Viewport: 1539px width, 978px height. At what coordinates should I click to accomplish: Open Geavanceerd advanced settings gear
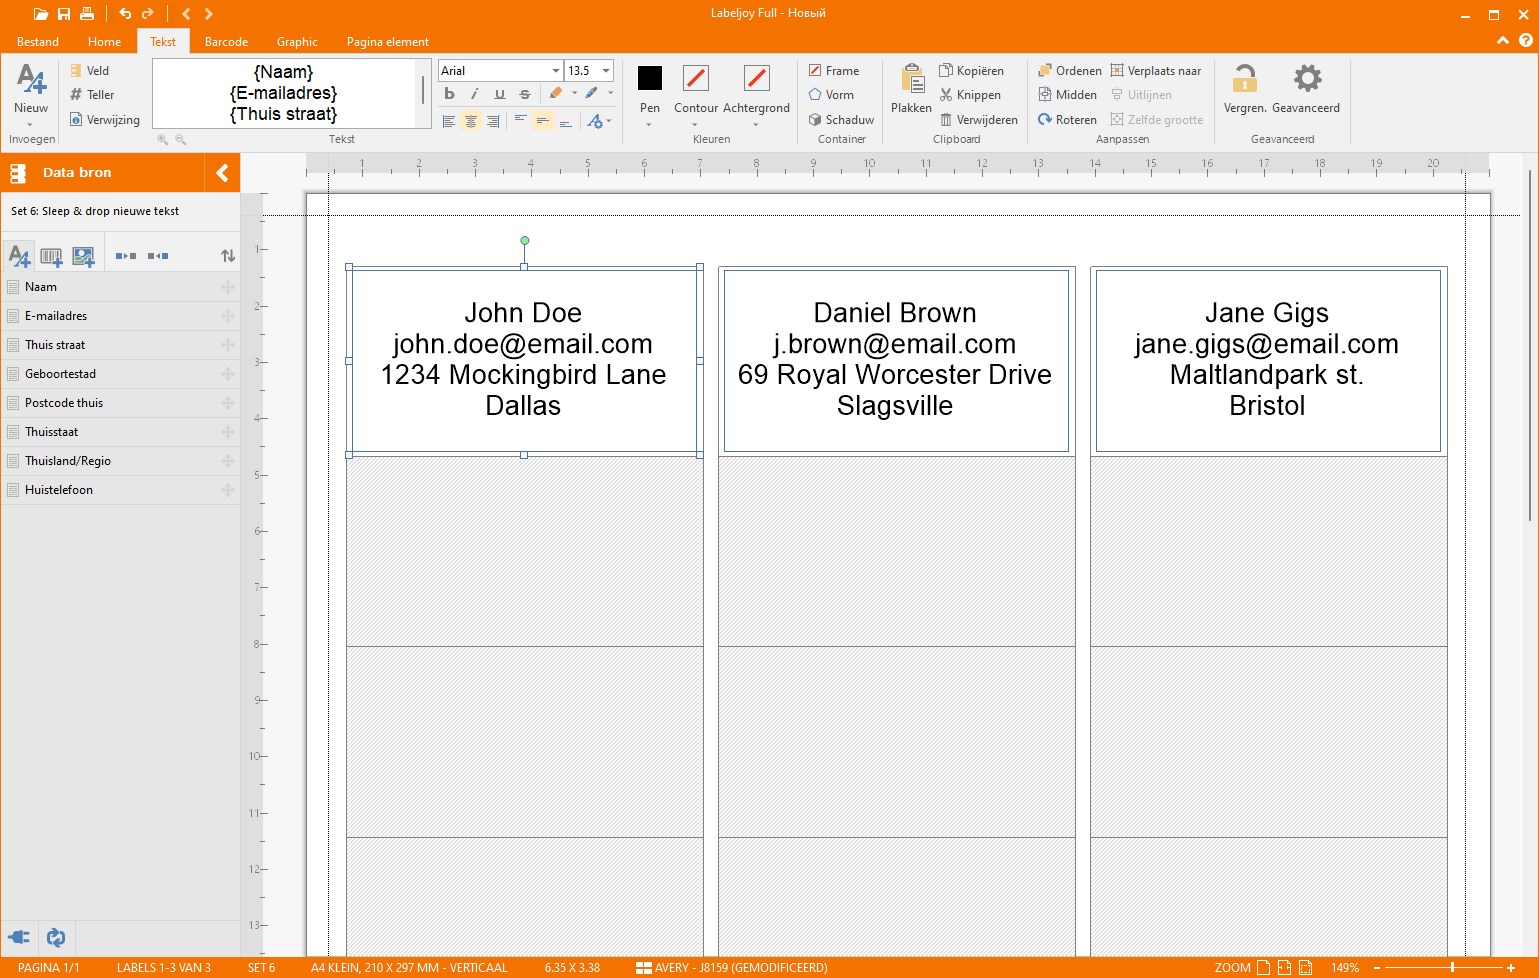coord(1306,89)
